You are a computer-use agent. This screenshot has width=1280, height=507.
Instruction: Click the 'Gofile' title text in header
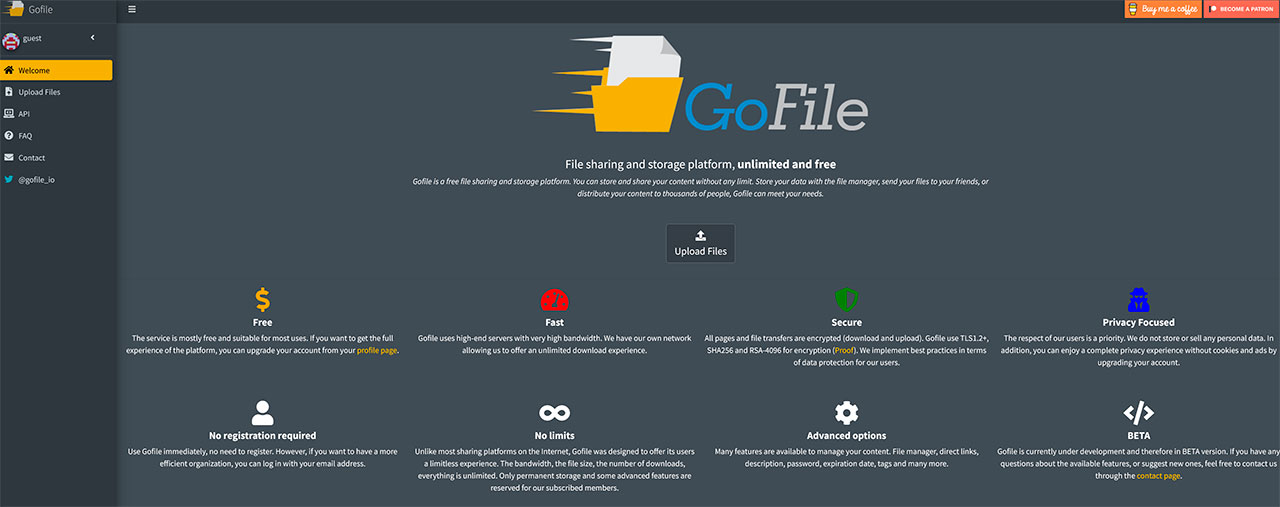[x=40, y=10]
